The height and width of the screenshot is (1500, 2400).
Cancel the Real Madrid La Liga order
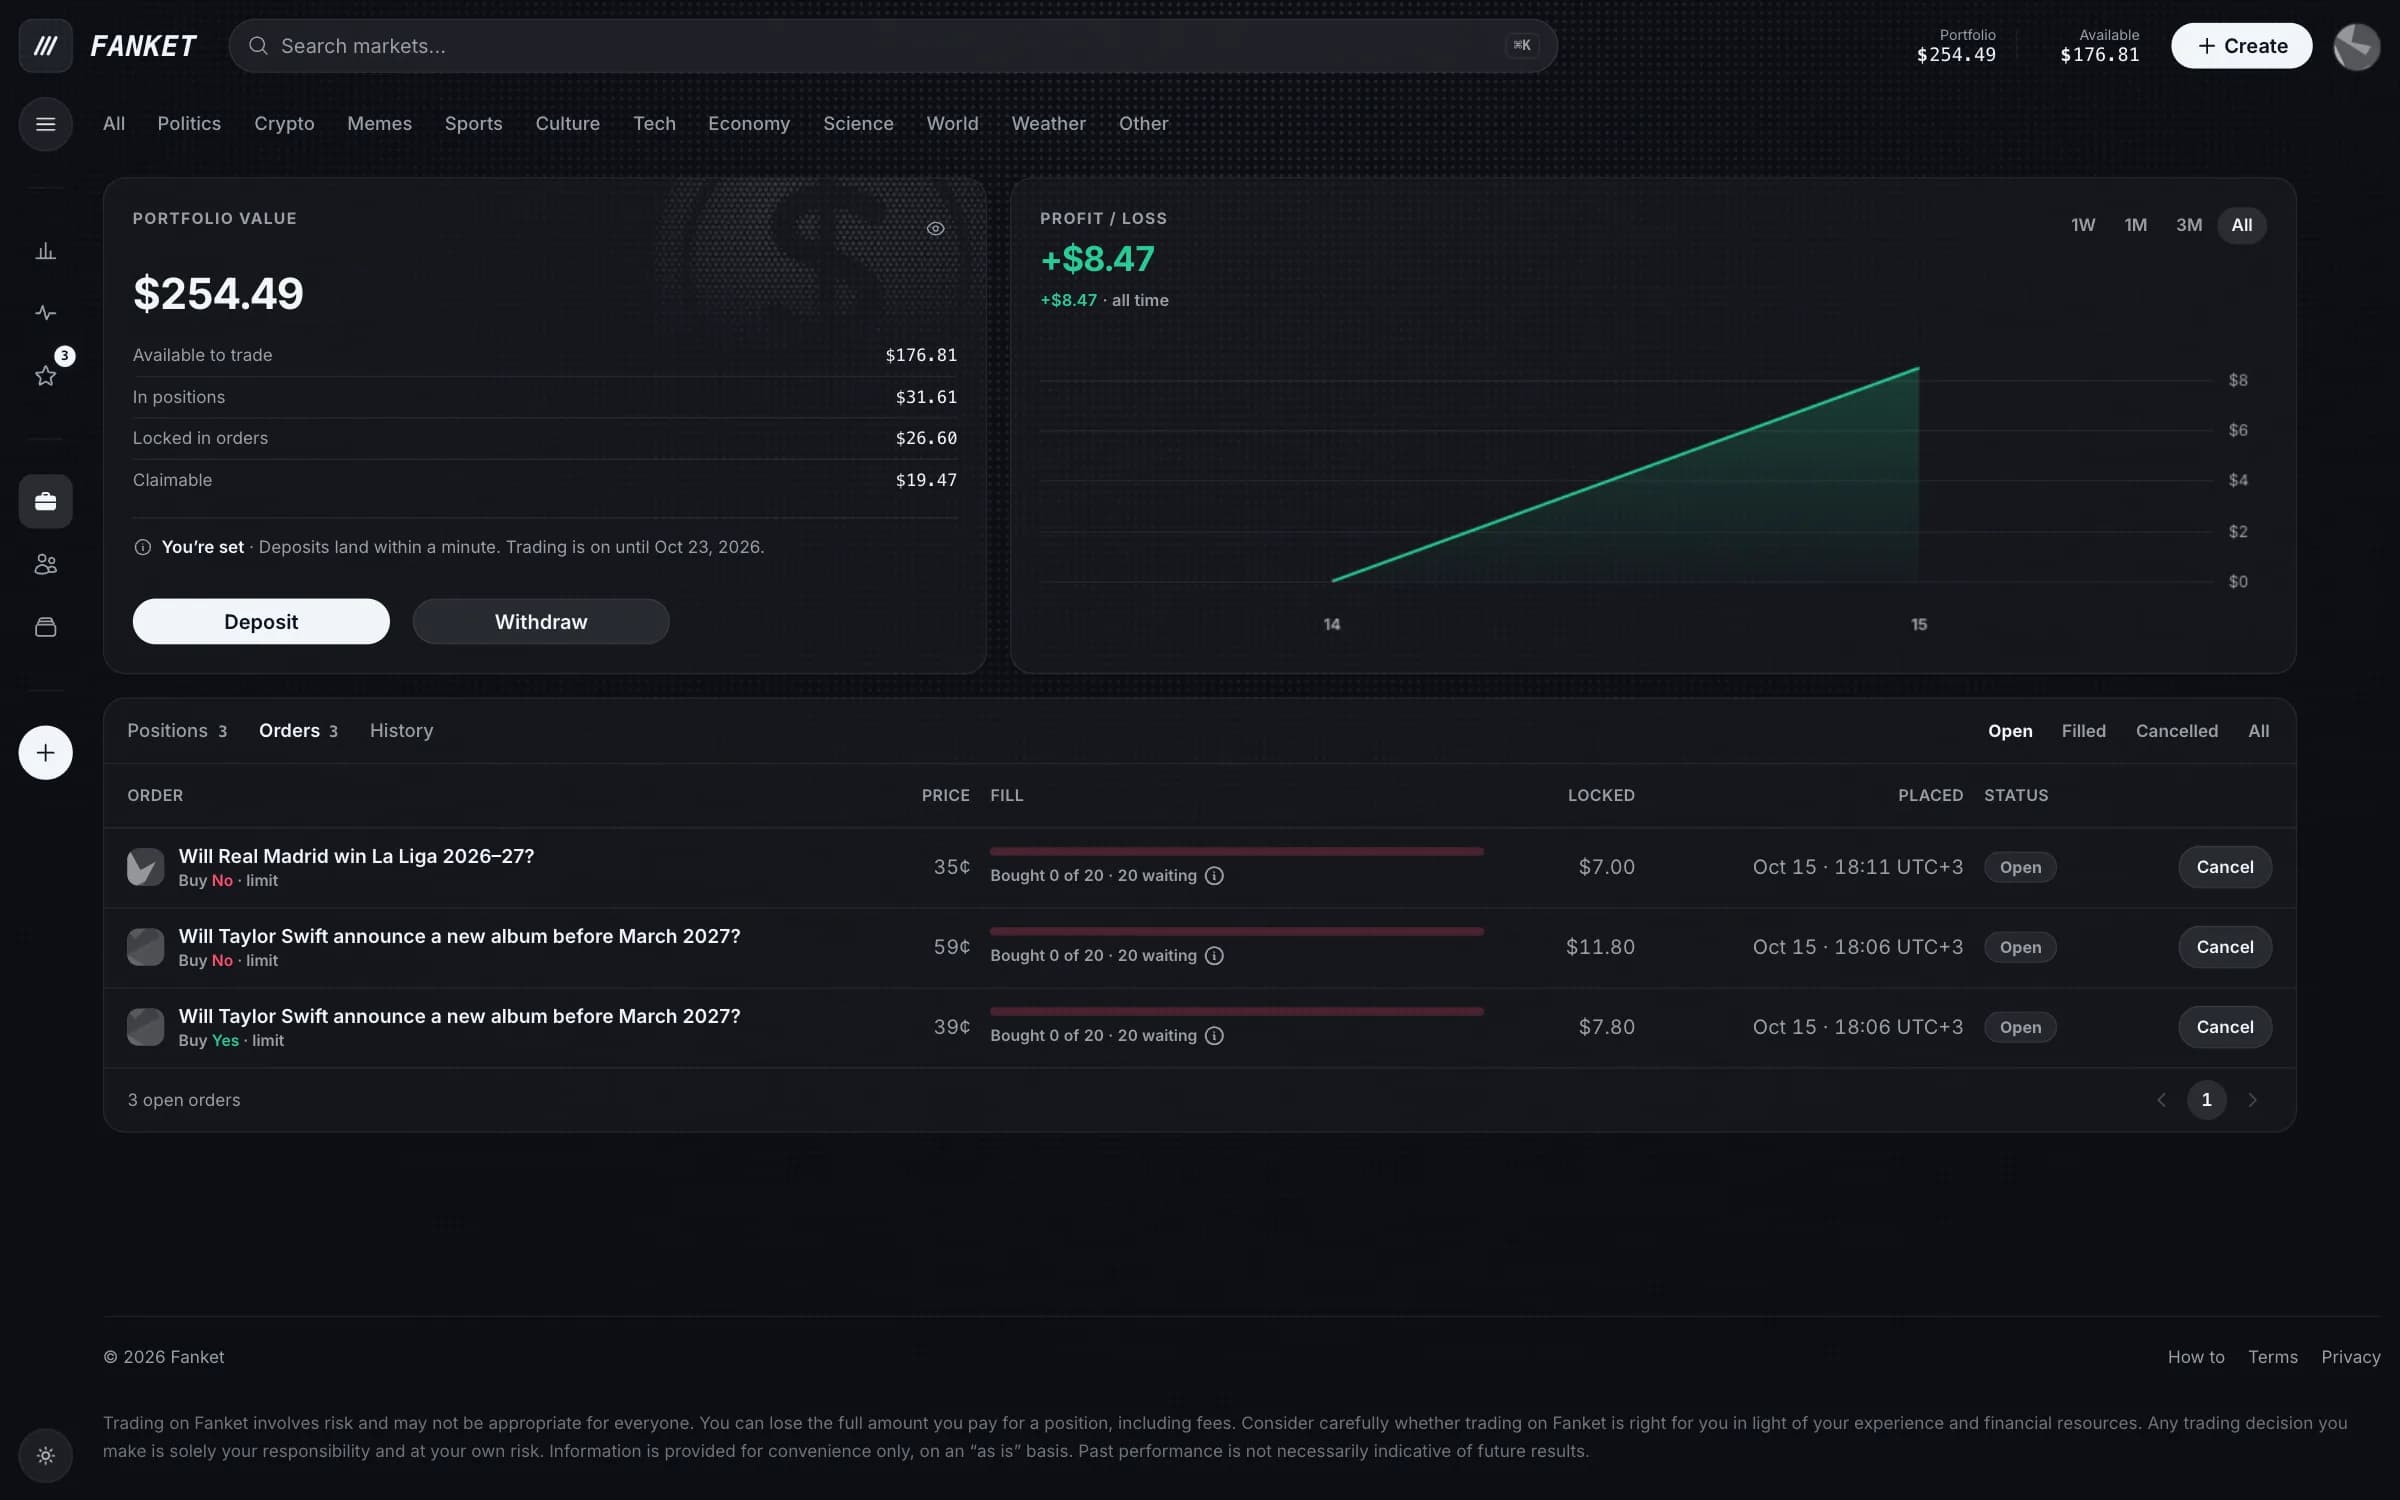(x=2224, y=867)
